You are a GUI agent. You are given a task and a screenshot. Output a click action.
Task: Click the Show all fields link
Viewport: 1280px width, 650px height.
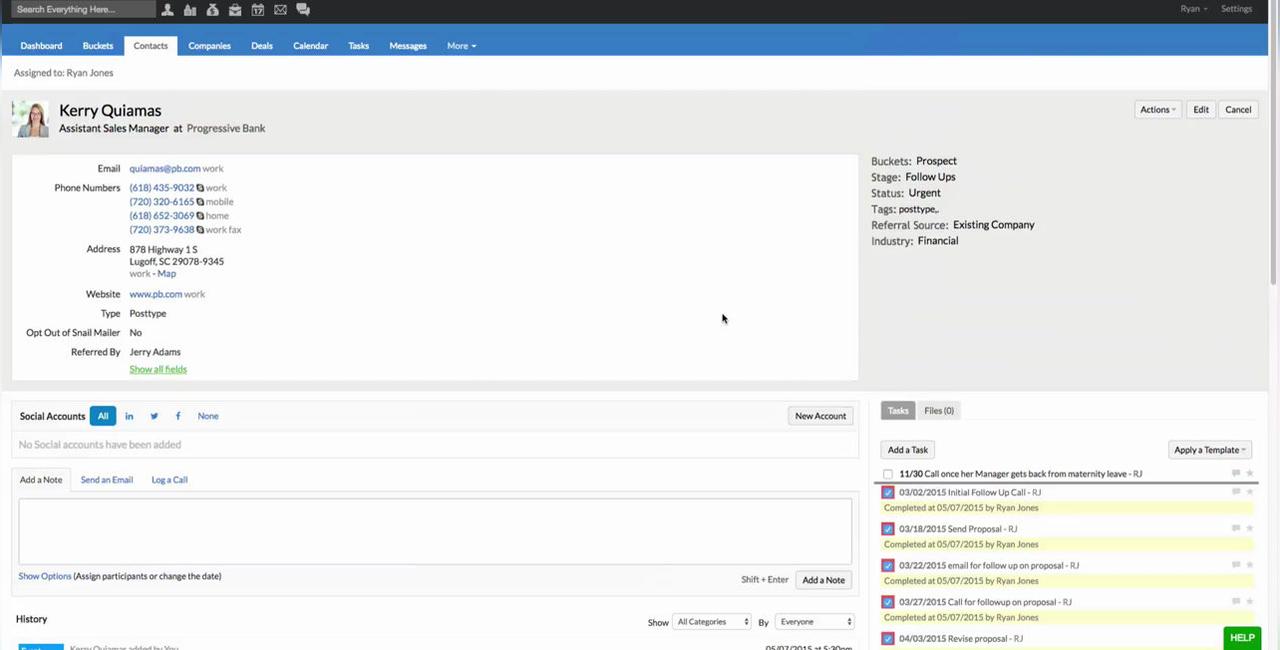[x=158, y=369]
